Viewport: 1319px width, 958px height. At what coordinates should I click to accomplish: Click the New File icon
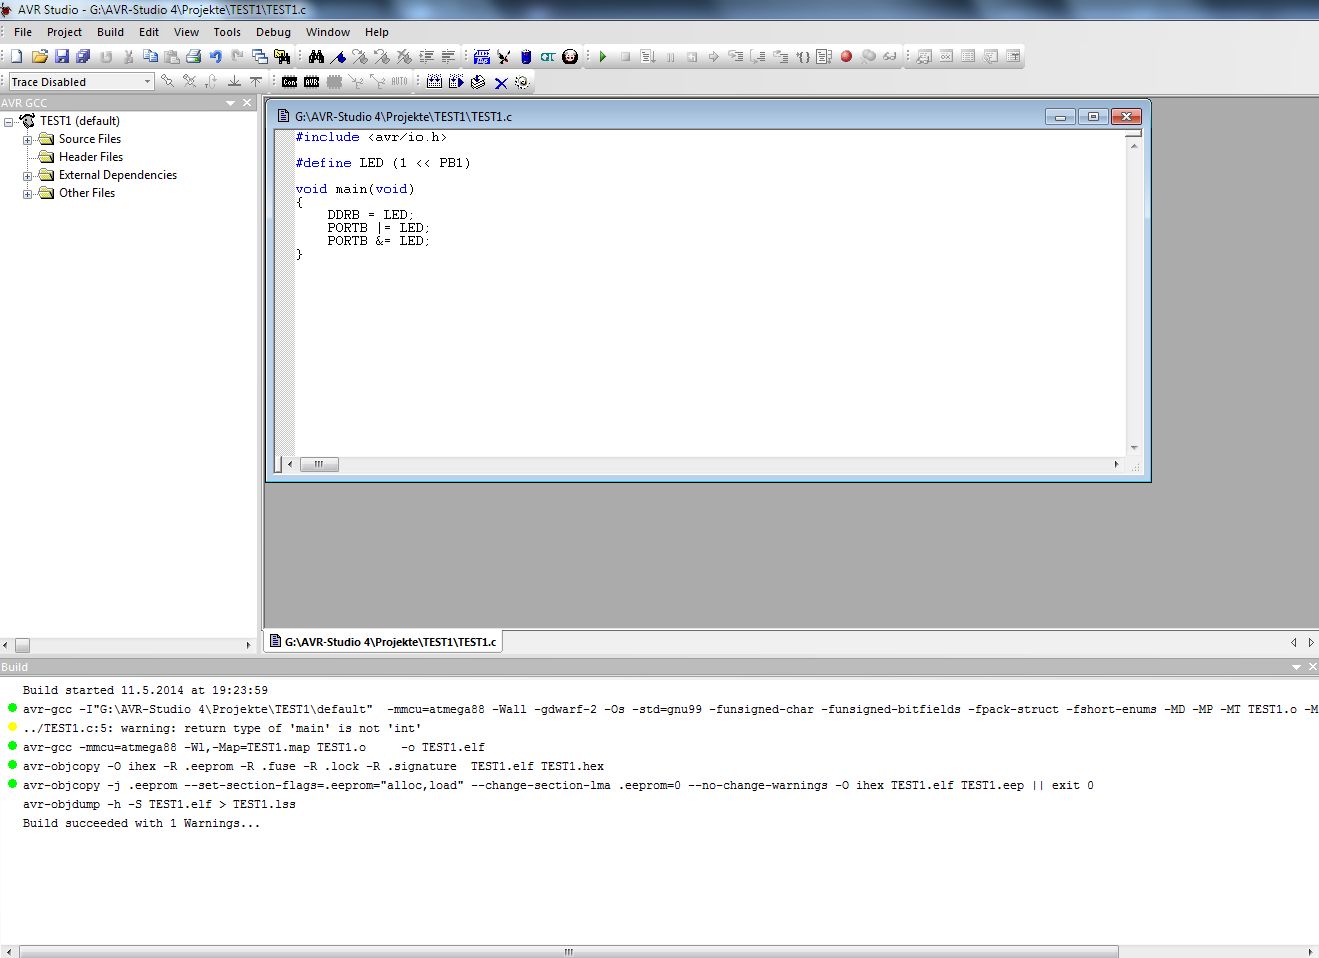pyautogui.click(x=17, y=57)
